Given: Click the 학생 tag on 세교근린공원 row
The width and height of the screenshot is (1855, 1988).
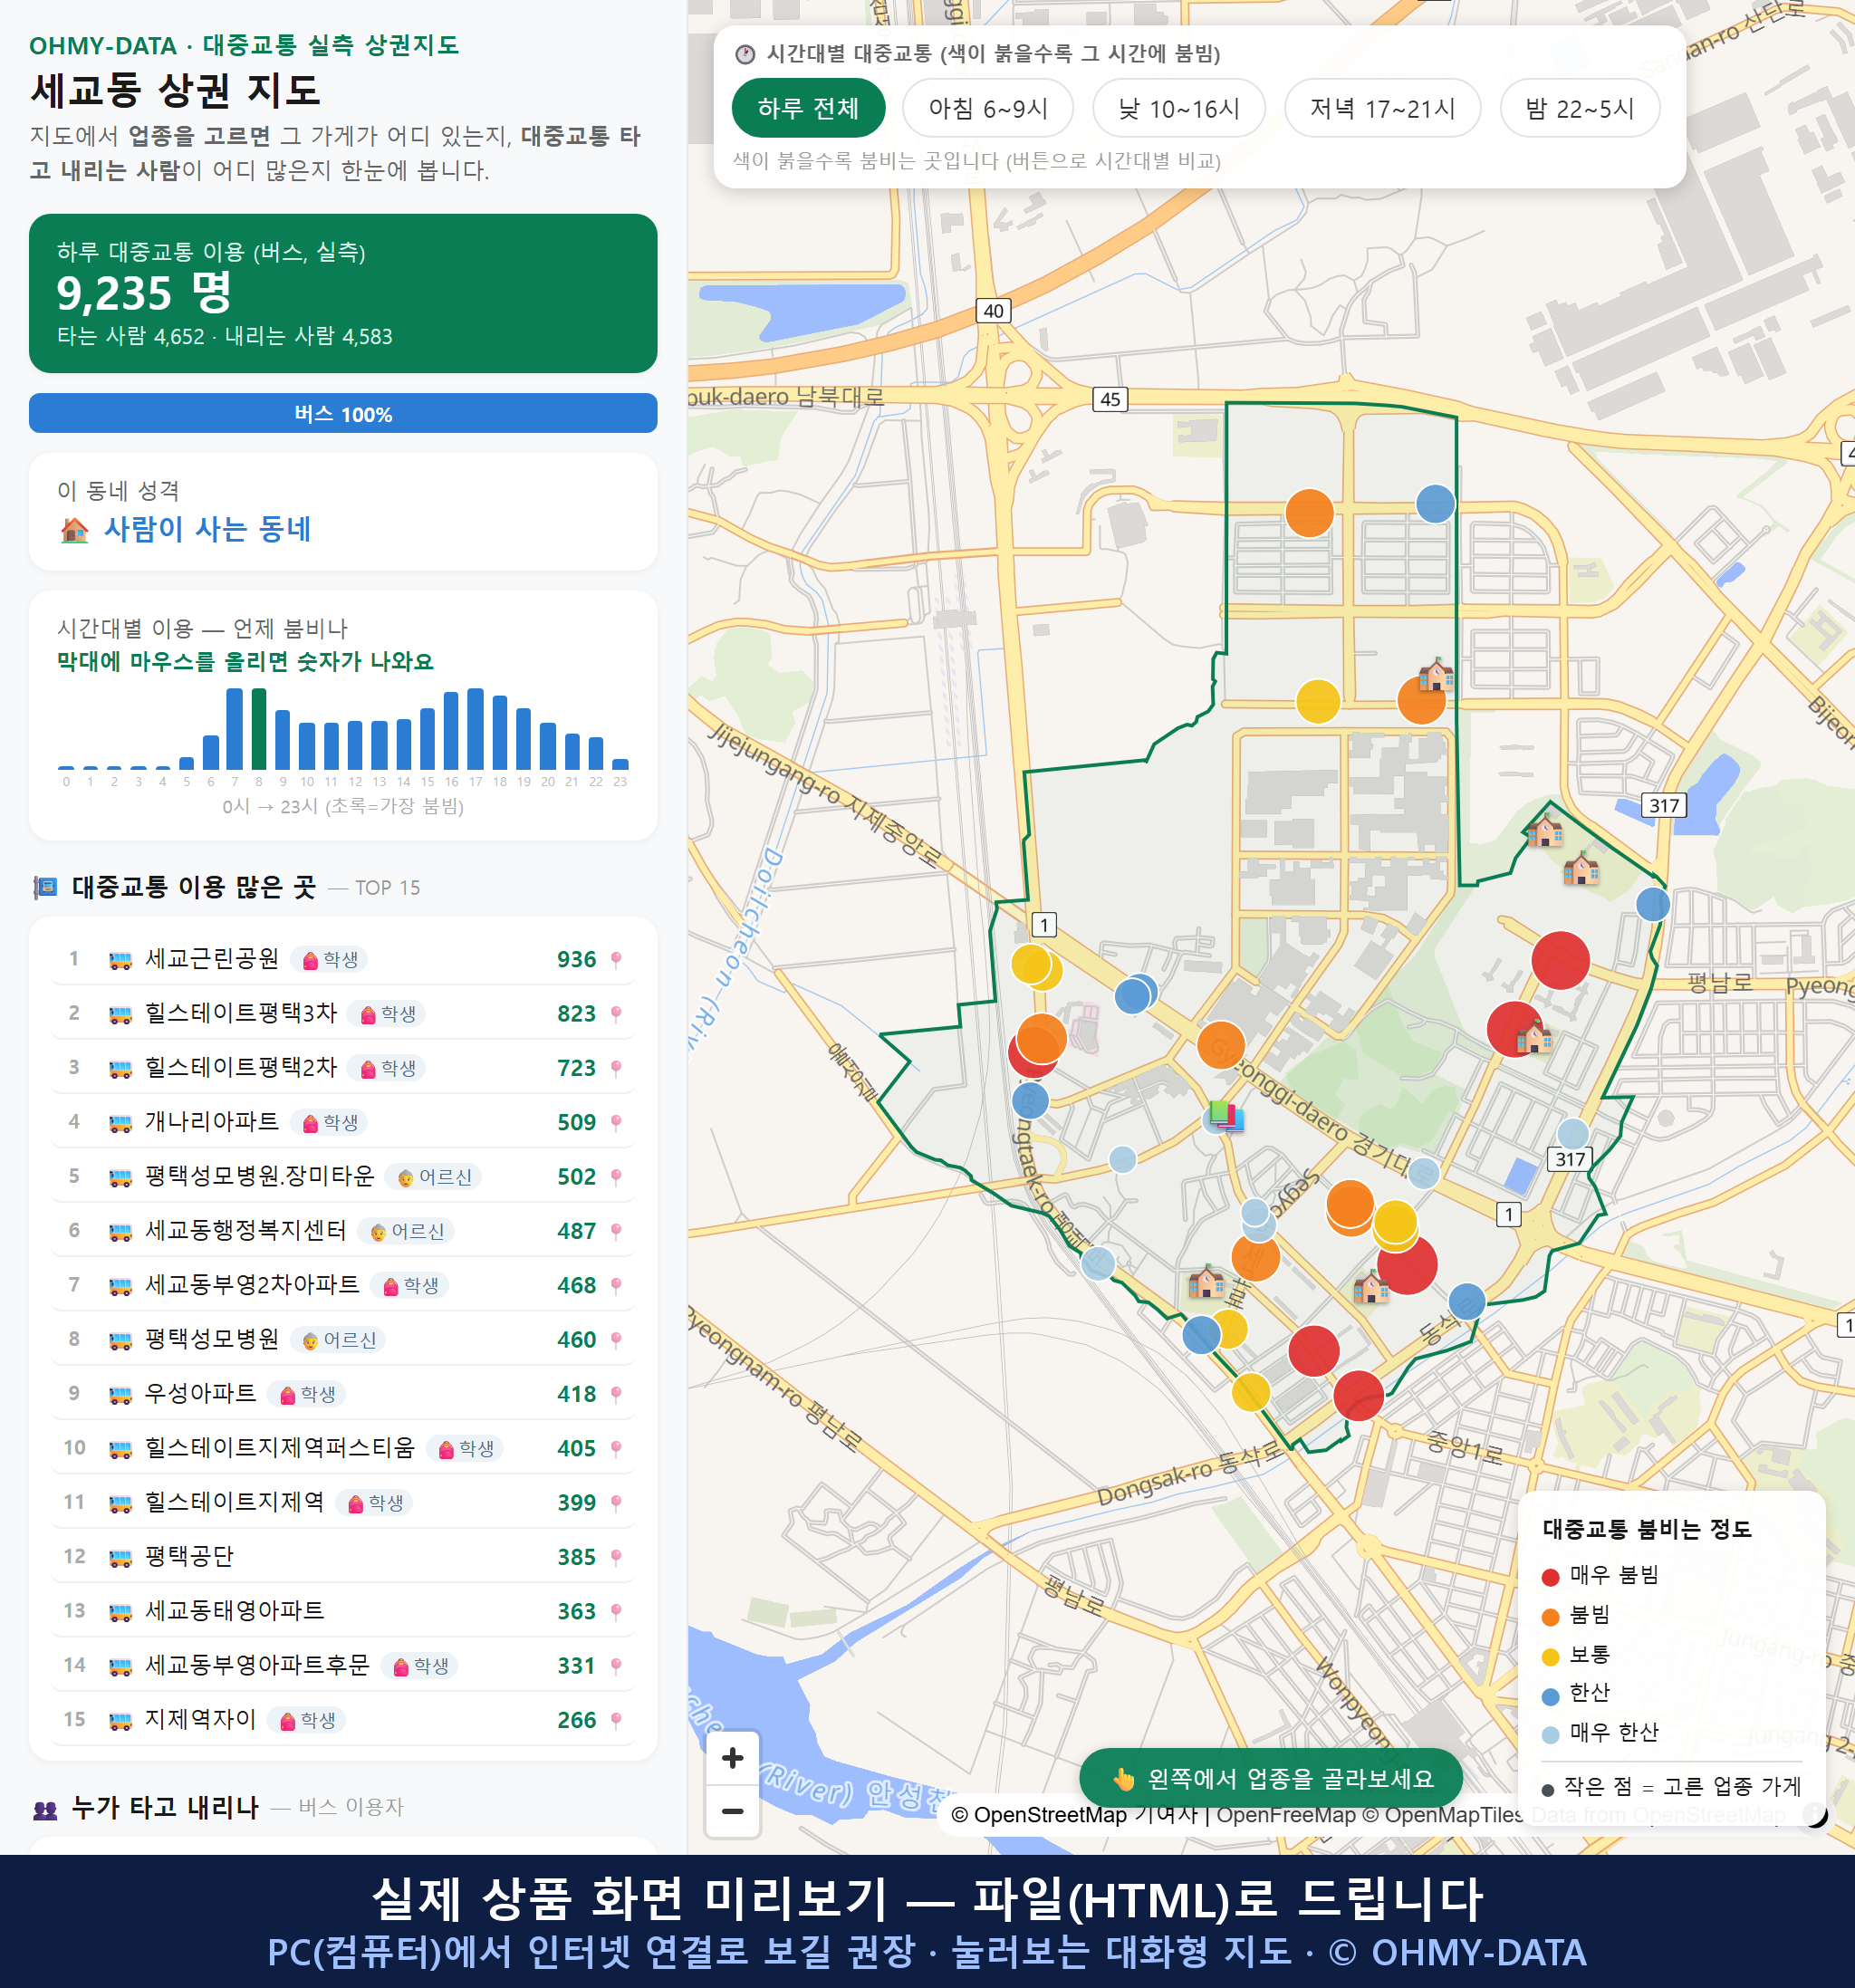Looking at the screenshot, I should click(x=330, y=960).
